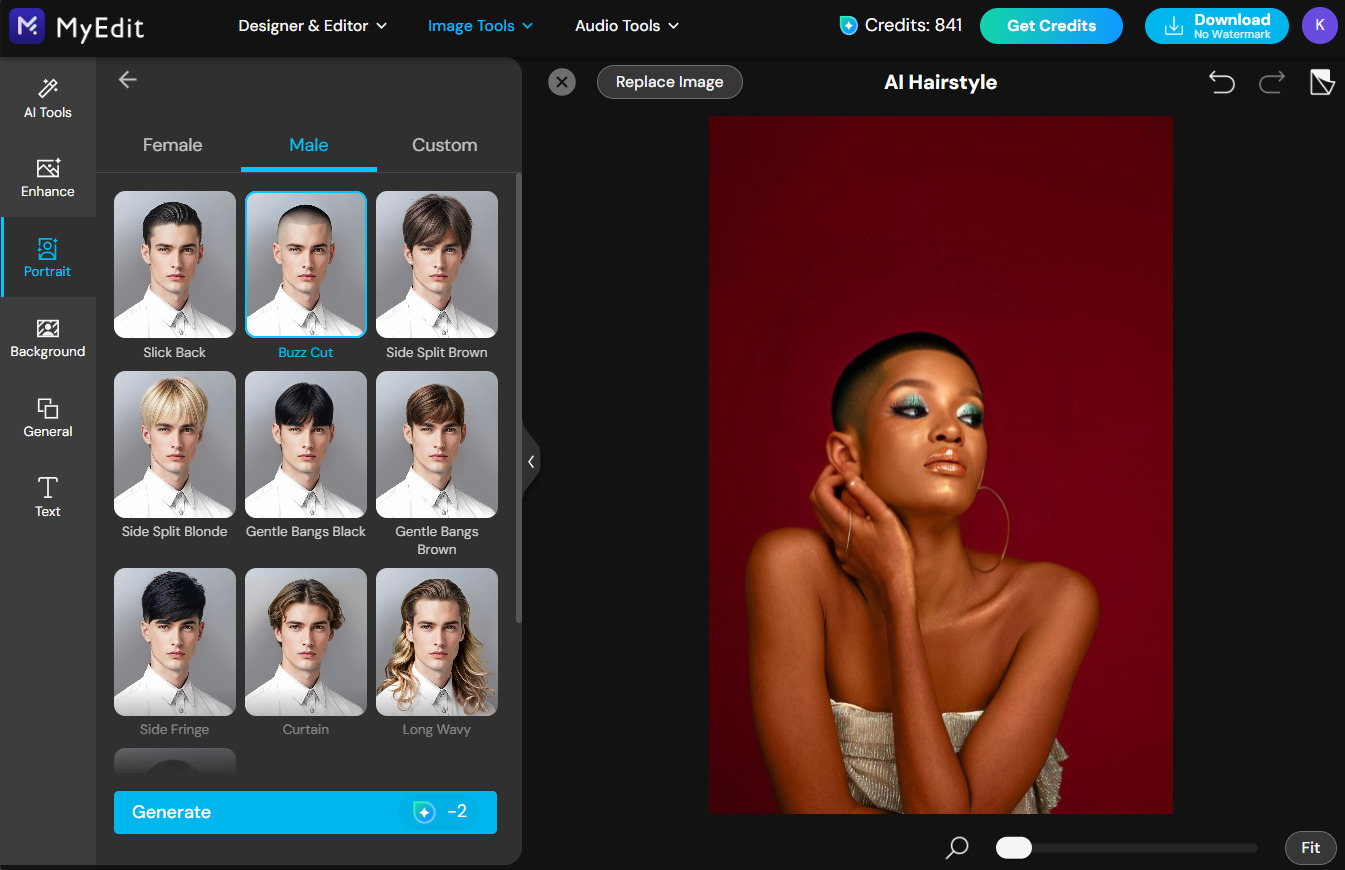Undo the last hairstyle edit
The width and height of the screenshot is (1345, 870).
pos(1221,82)
